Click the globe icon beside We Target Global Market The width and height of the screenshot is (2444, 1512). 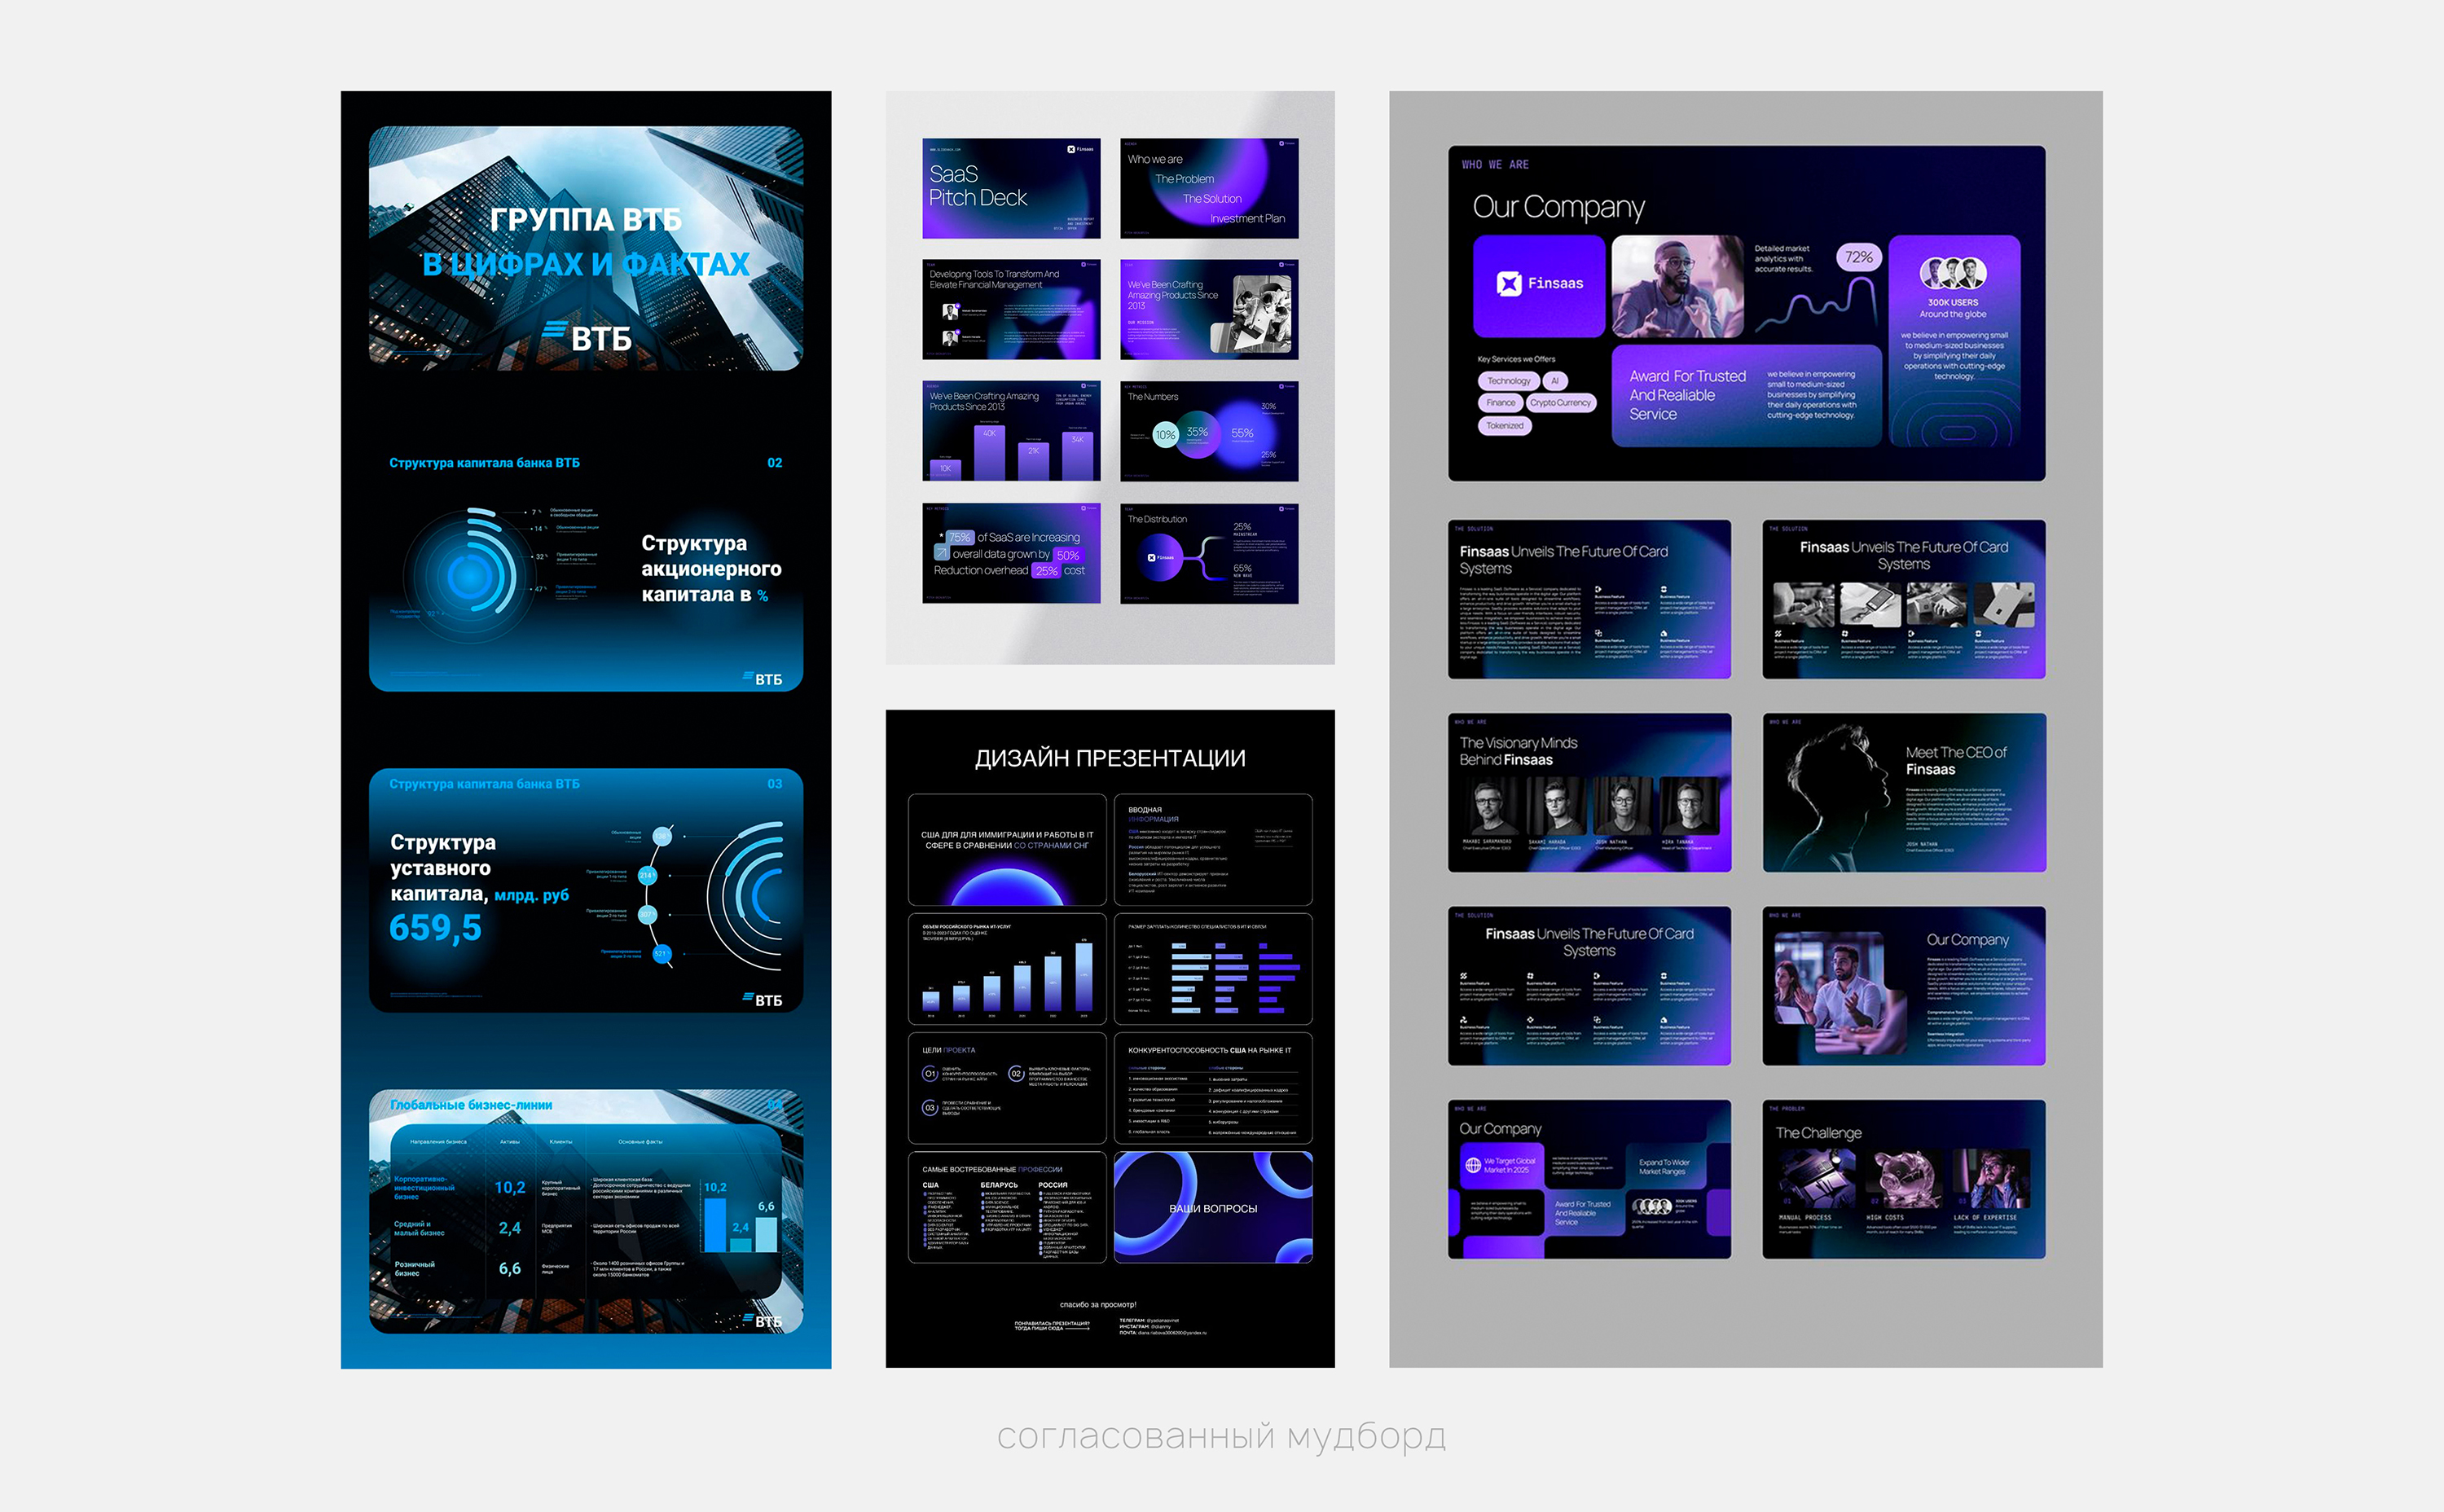pyautogui.click(x=1472, y=1165)
